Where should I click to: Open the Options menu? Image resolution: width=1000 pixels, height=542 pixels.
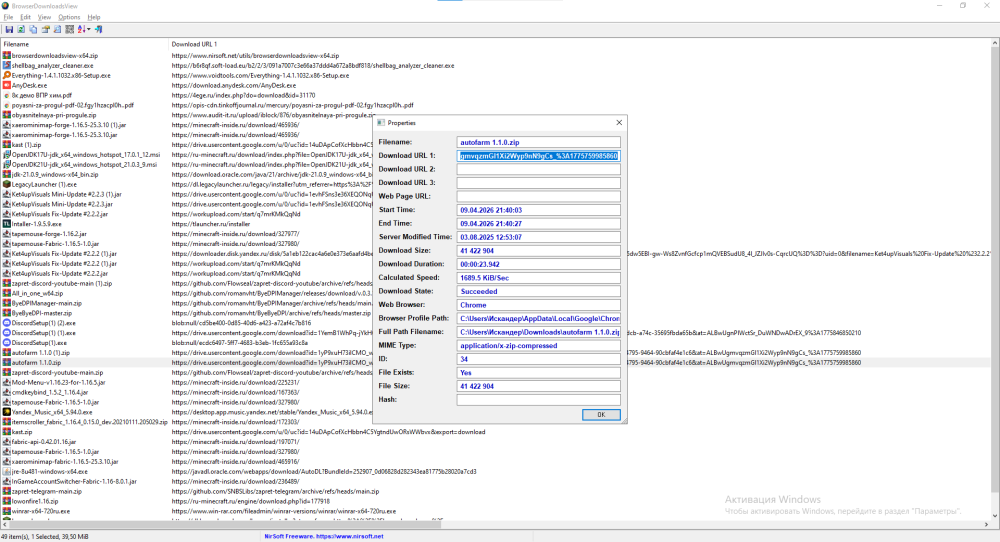[x=69, y=17]
